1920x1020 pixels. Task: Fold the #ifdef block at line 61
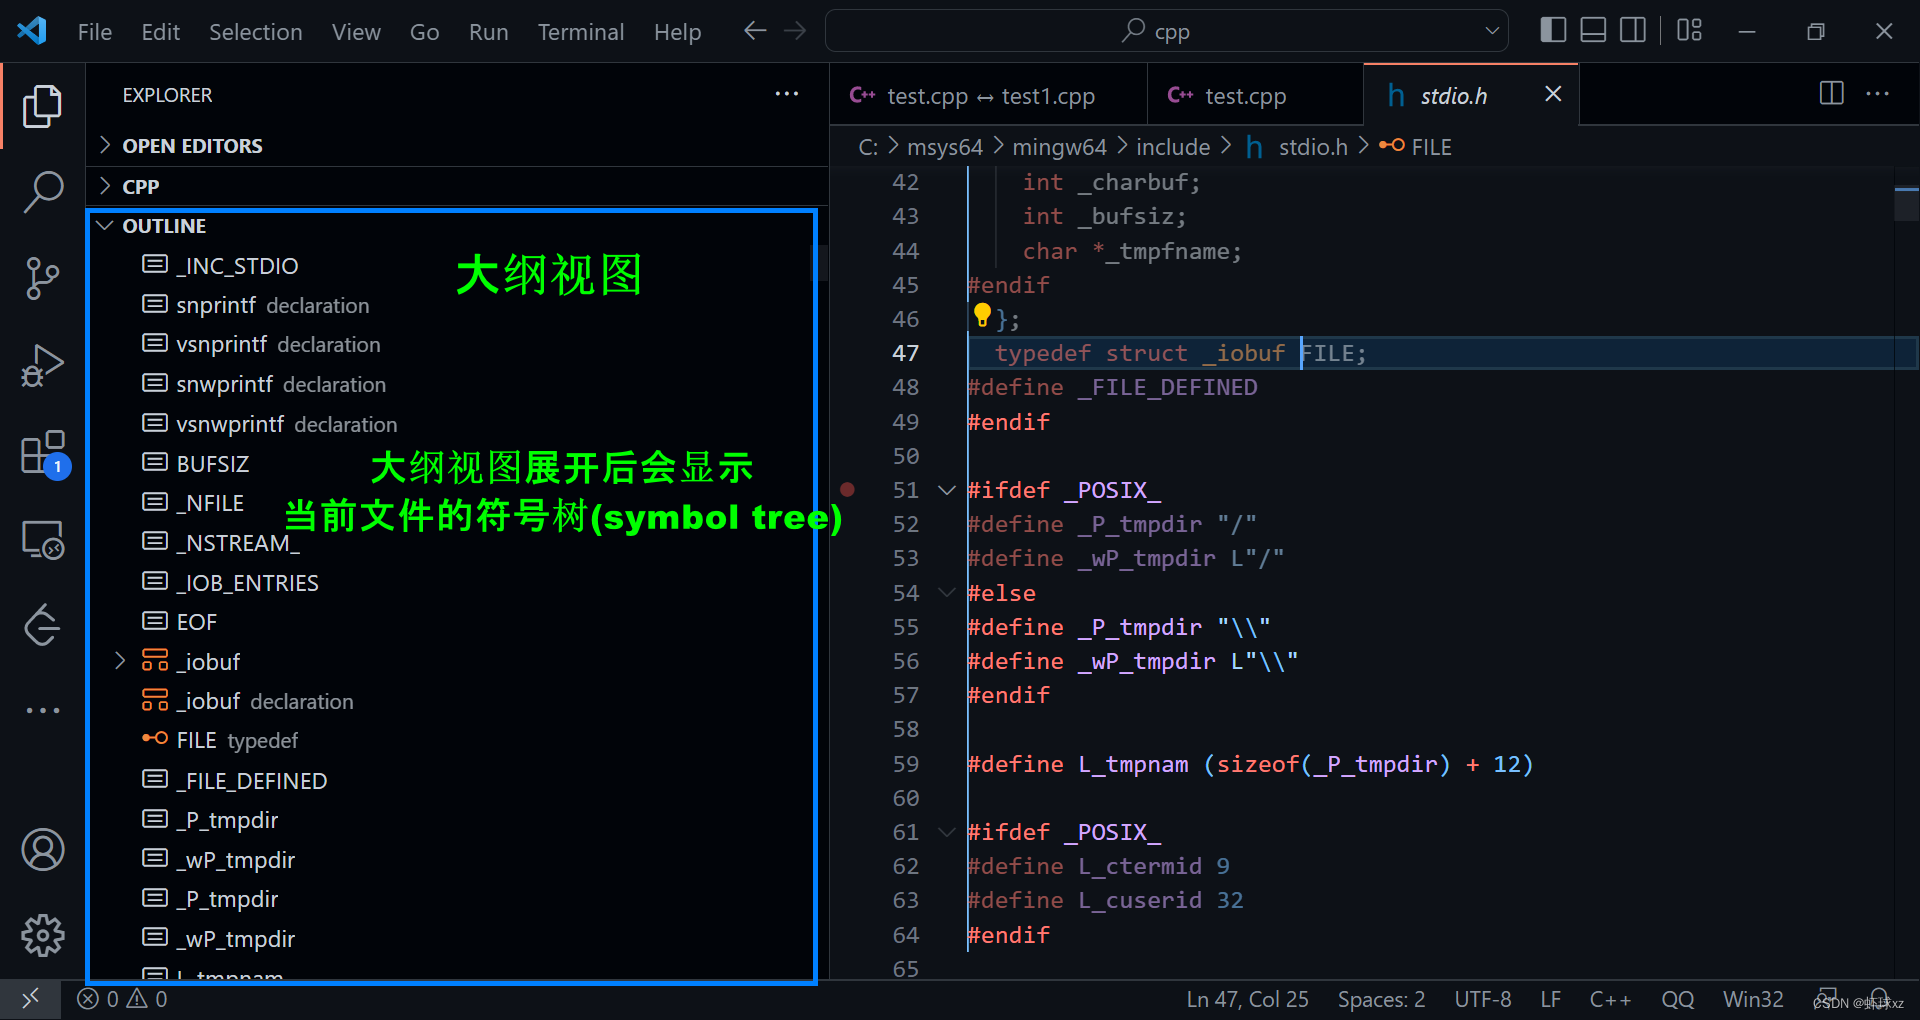[x=946, y=832]
